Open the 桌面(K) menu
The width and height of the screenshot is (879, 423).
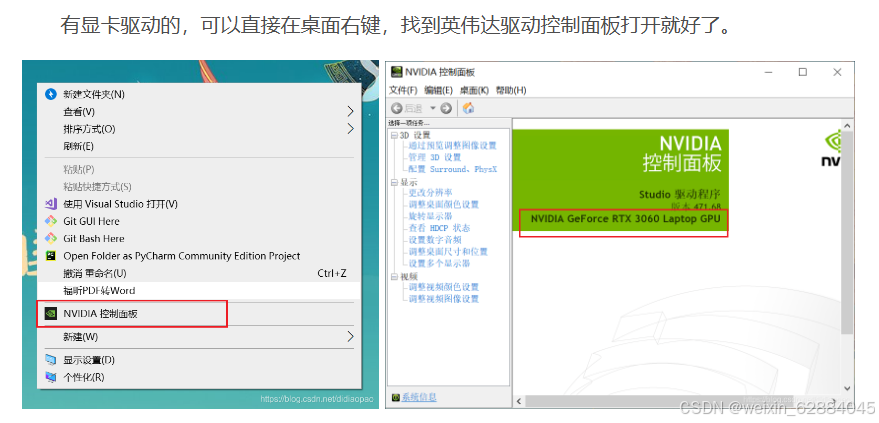point(474,90)
